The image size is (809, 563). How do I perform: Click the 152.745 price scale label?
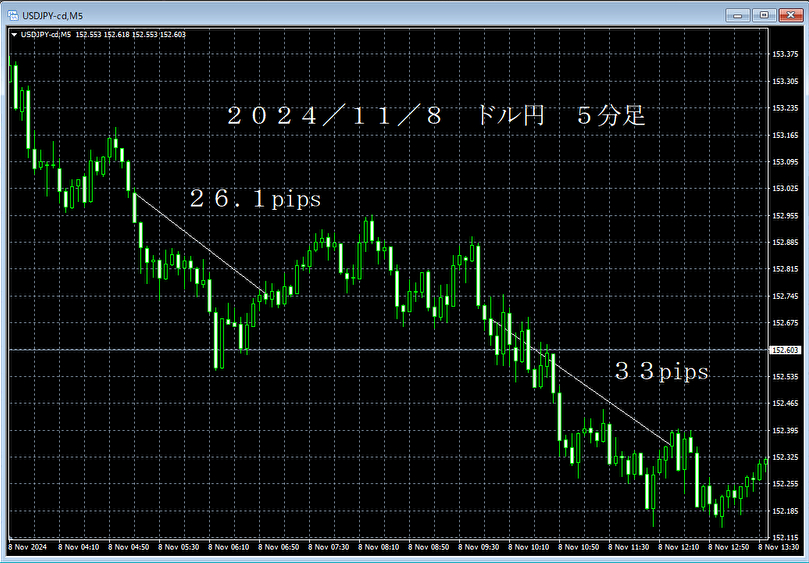(x=785, y=296)
